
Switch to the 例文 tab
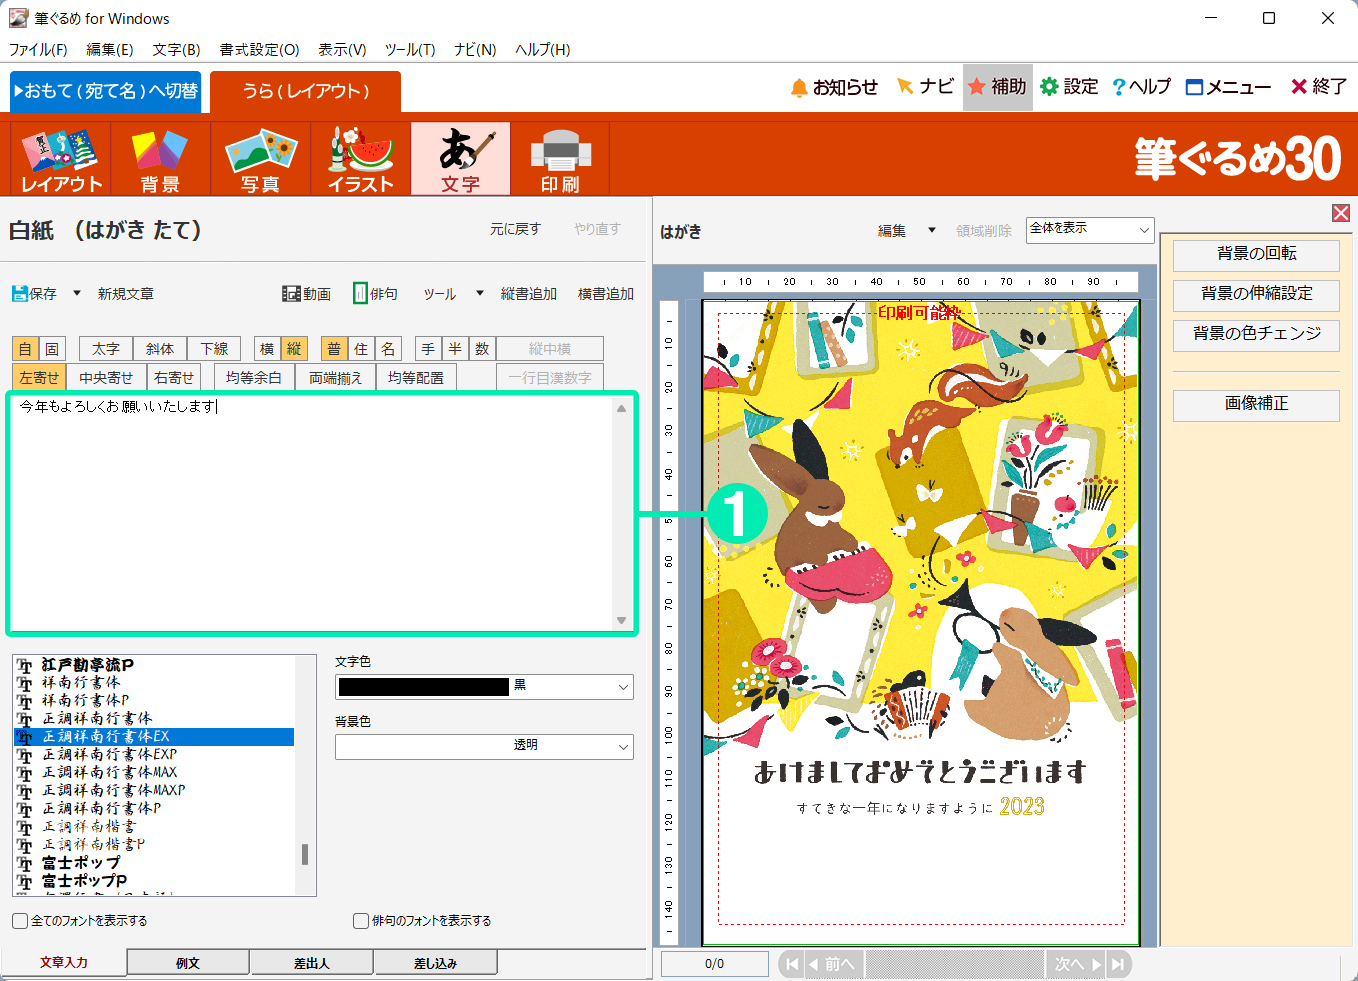click(x=188, y=963)
